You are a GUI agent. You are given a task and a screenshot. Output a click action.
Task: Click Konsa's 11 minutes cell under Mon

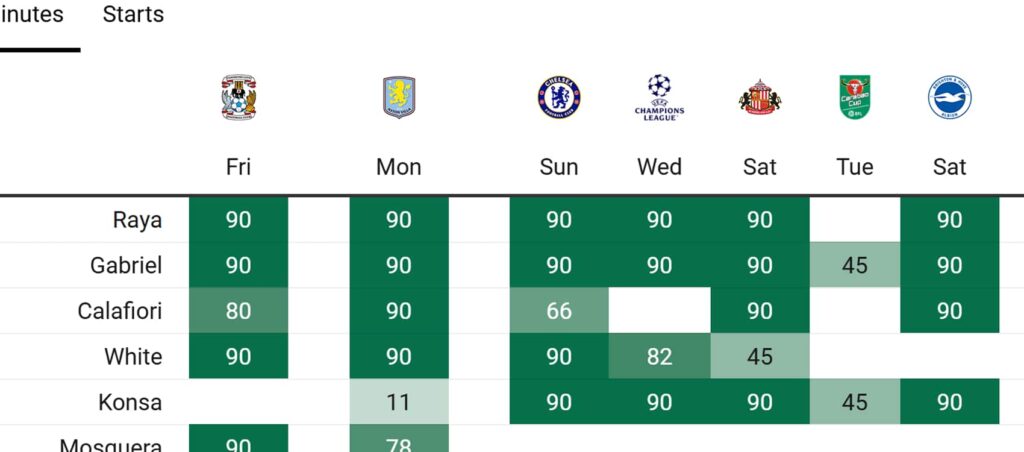[399, 402]
